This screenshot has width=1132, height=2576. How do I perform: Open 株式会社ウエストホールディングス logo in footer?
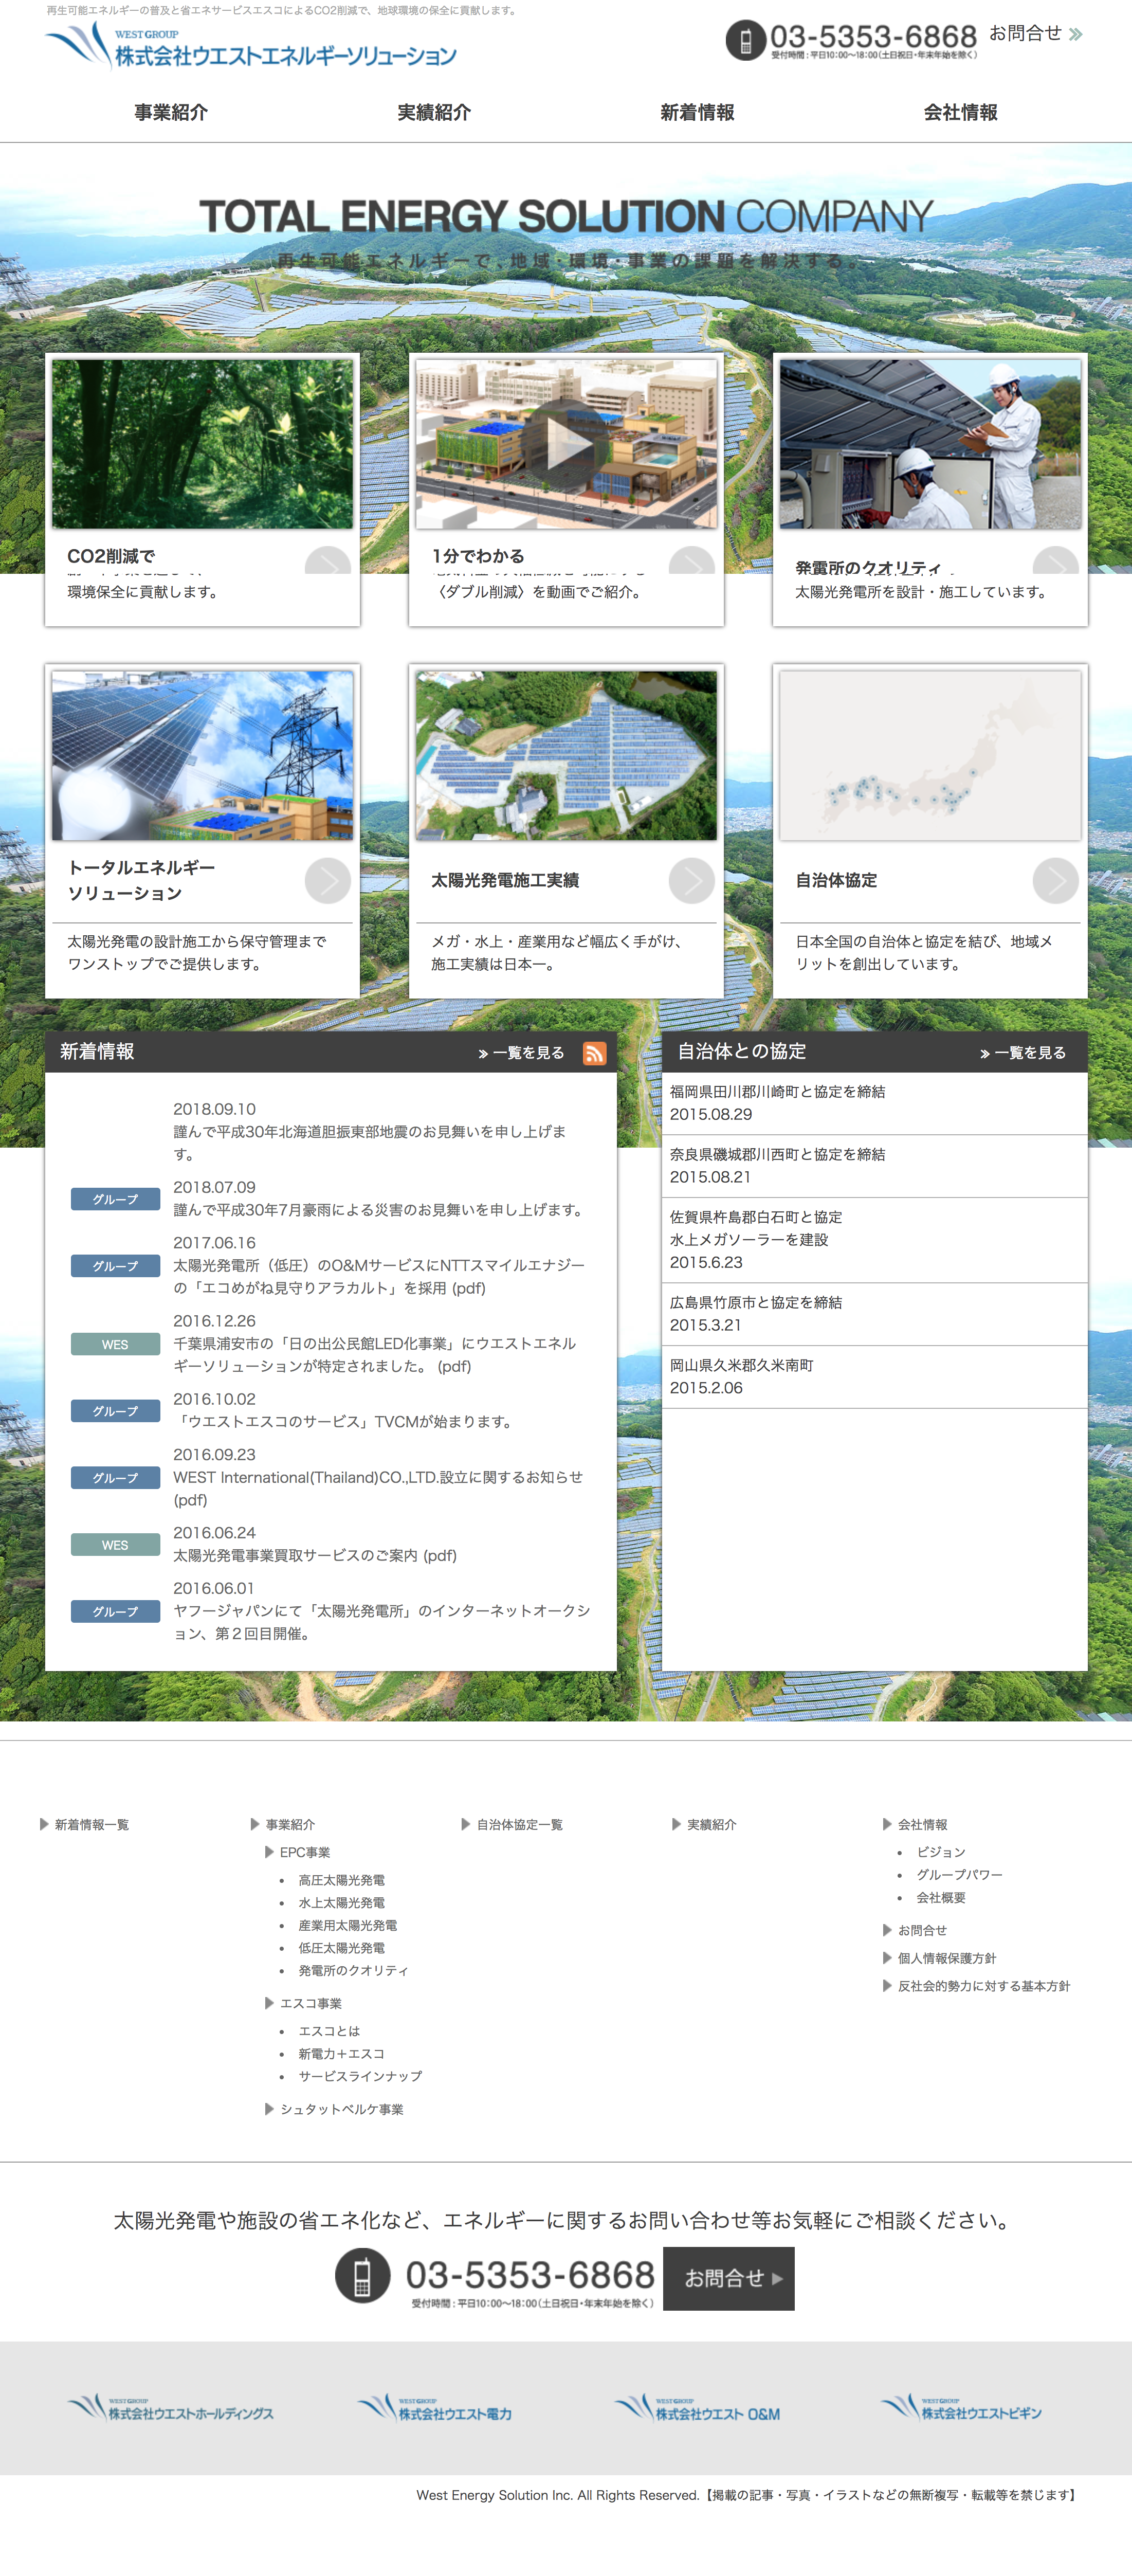(170, 2408)
